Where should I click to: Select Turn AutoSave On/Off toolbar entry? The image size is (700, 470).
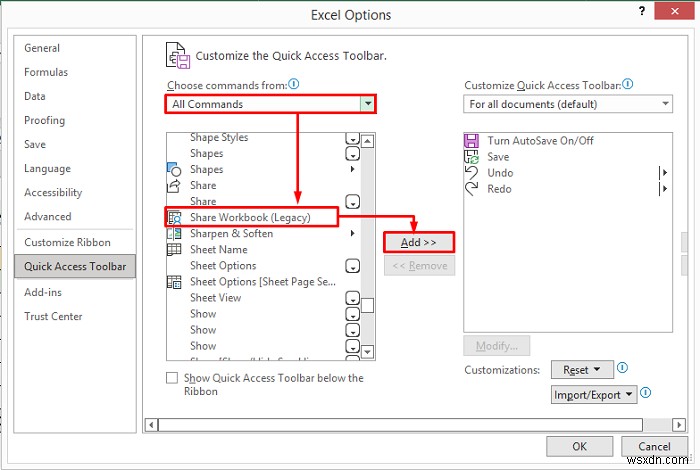point(540,141)
